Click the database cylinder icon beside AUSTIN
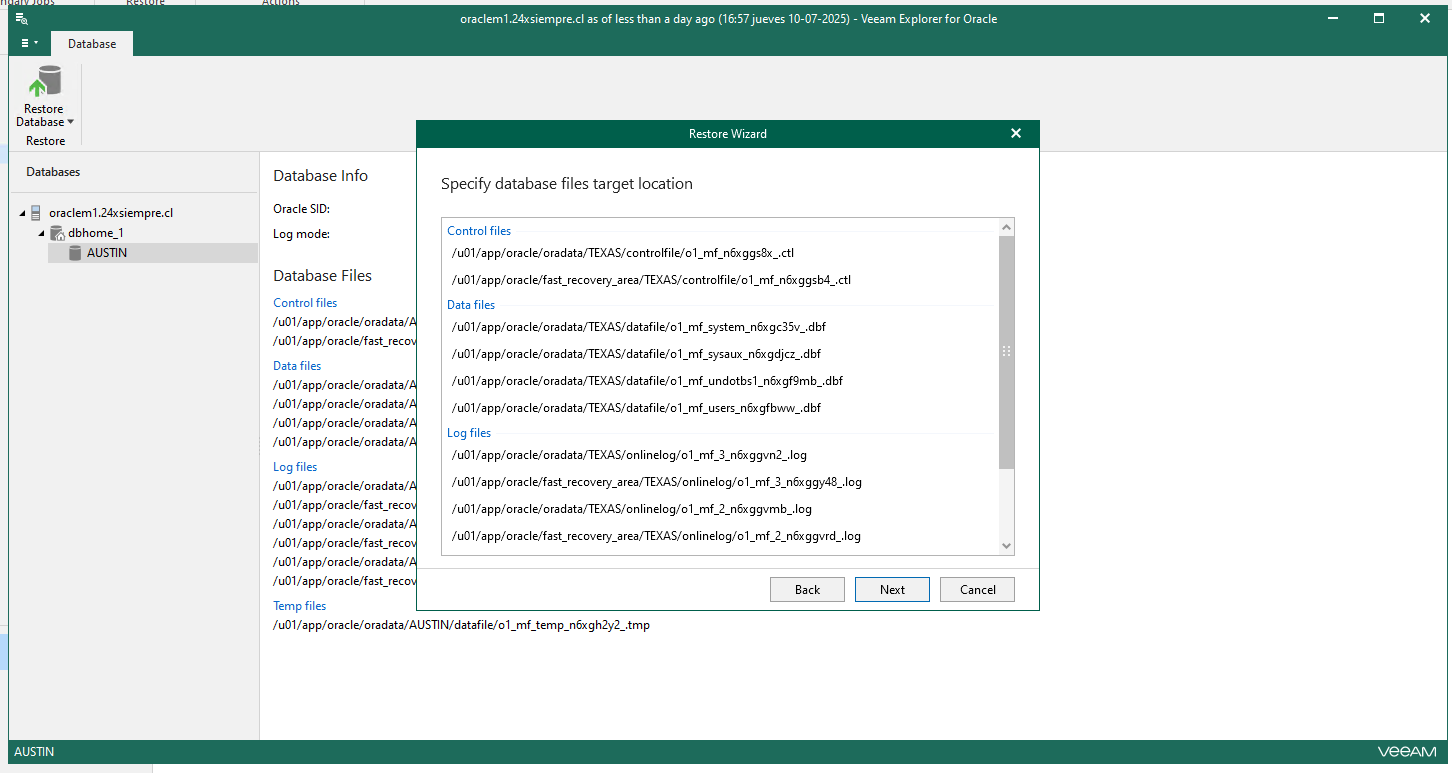1452x773 pixels. click(x=75, y=253)
